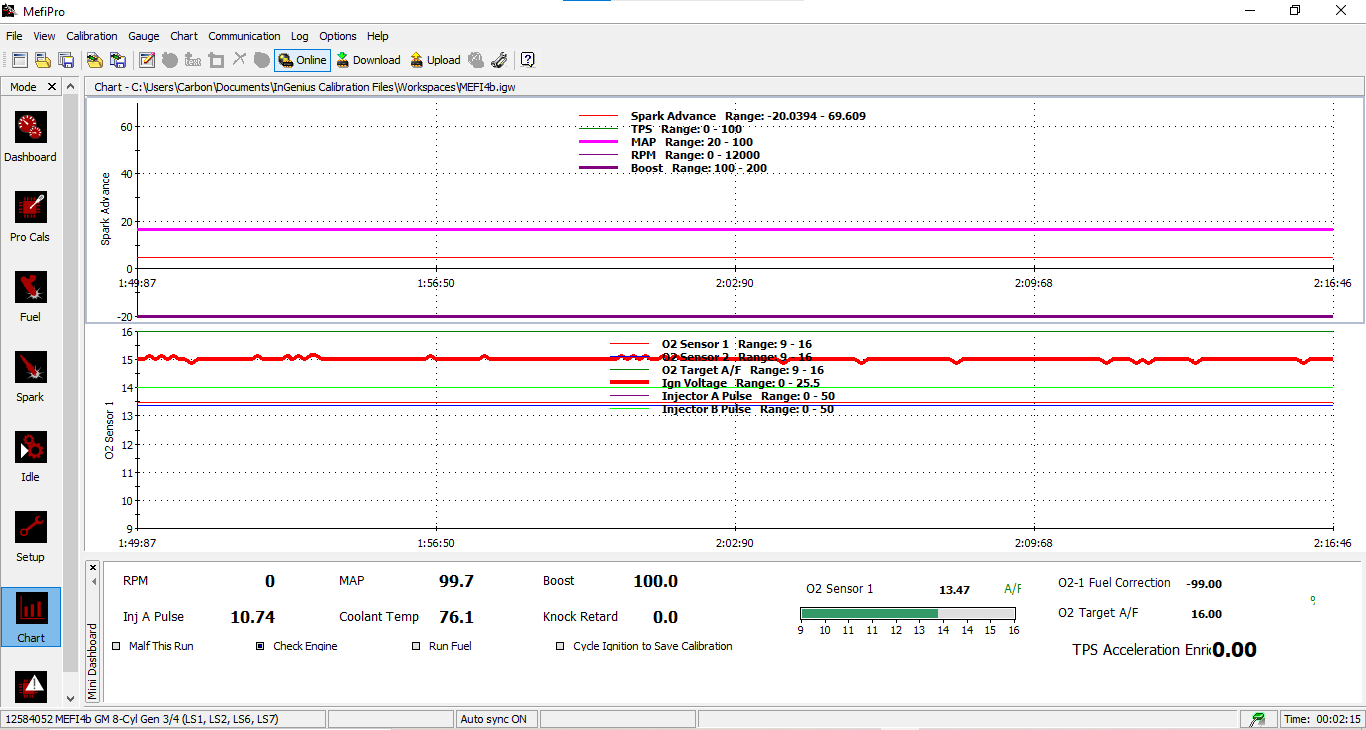Click the O2 Sensor 1 gauge bar

coord(907,613)
